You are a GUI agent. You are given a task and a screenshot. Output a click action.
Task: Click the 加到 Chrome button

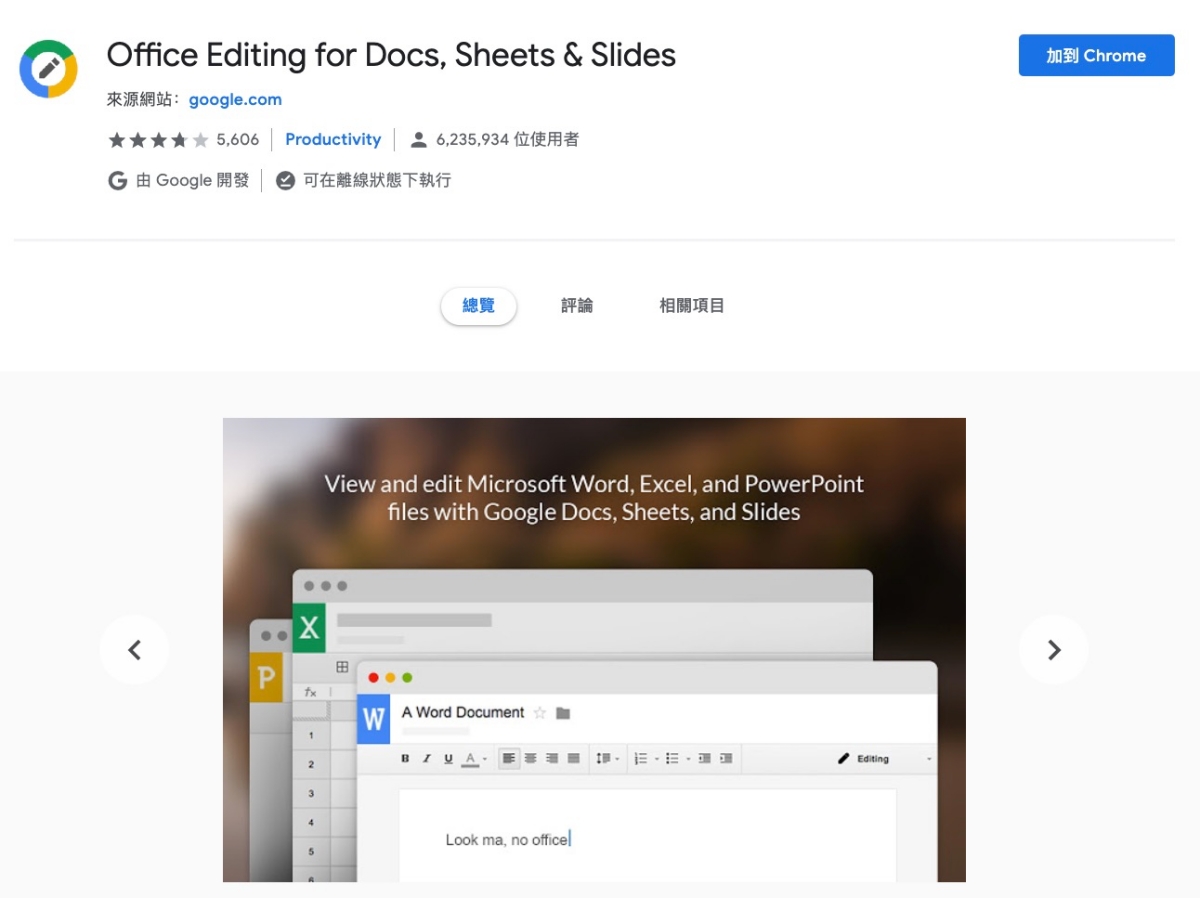click(1096, 56)
